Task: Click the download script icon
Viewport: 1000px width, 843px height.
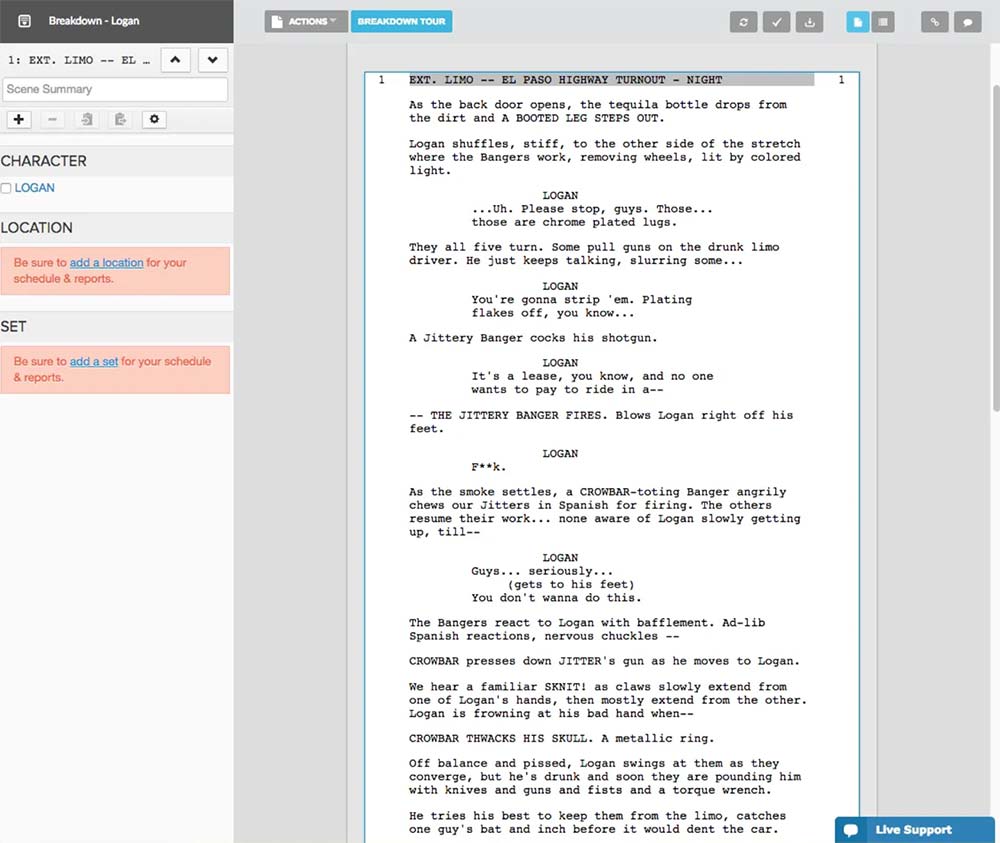Action: click(x=809, y=21)
